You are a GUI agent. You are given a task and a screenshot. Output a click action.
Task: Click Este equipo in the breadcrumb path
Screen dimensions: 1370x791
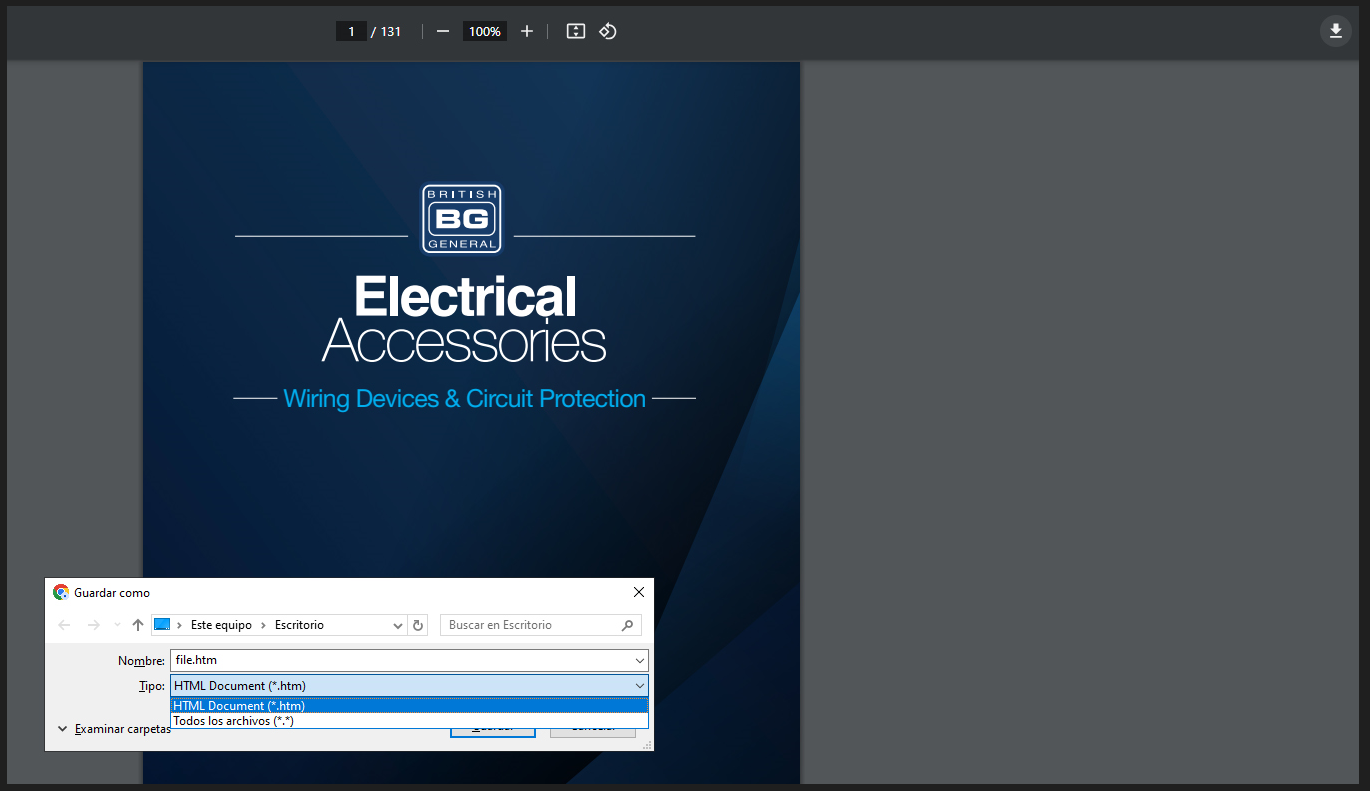221,625
